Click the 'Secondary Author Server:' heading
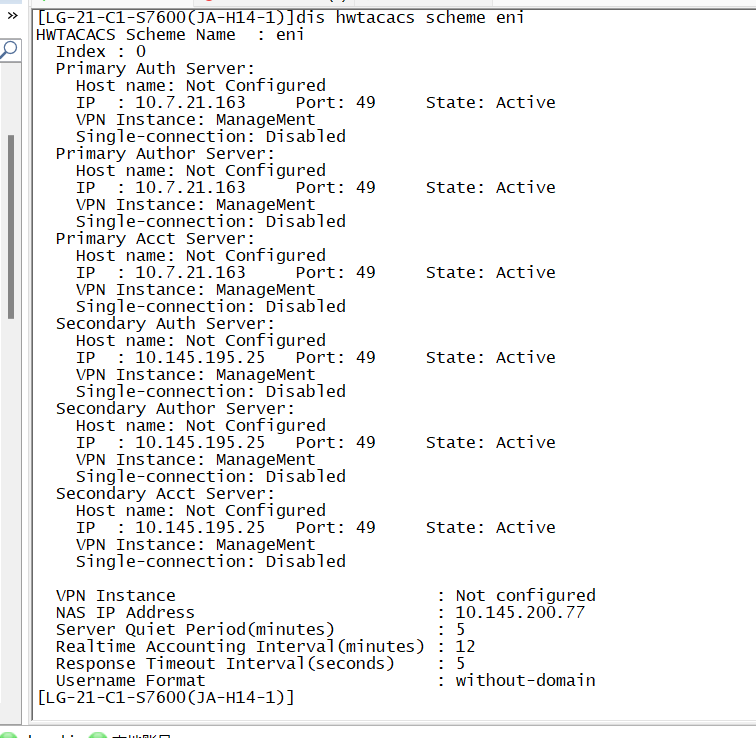The height and width of the screenshot is (738, 756). click(175, 409)
